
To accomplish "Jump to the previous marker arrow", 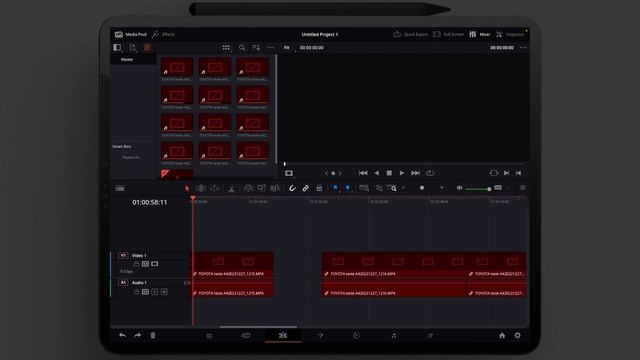I will 327,173.
